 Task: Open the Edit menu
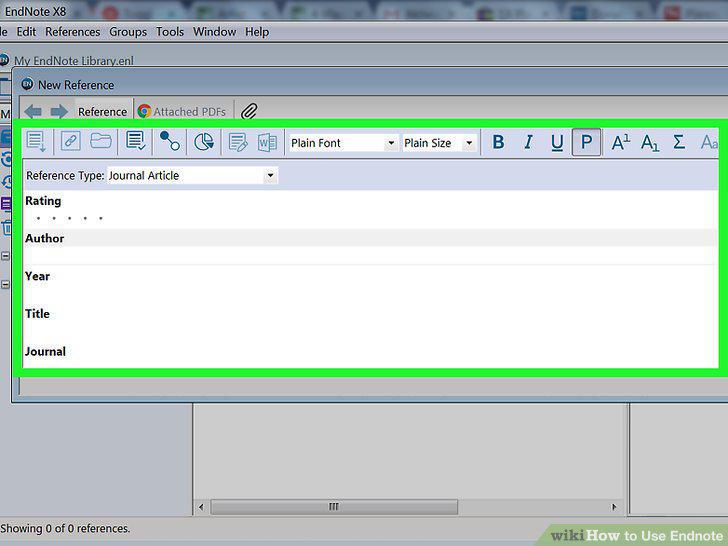pos(26,32)
